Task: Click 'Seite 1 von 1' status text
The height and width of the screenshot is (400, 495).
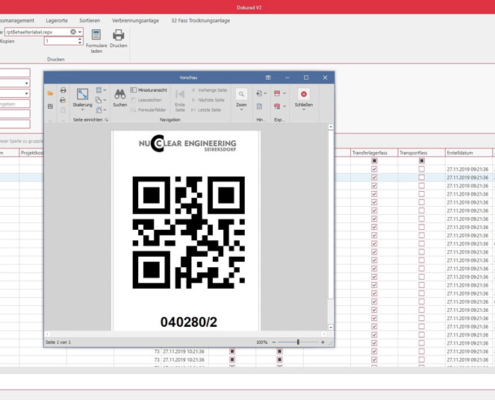Action: pos(58,342)
